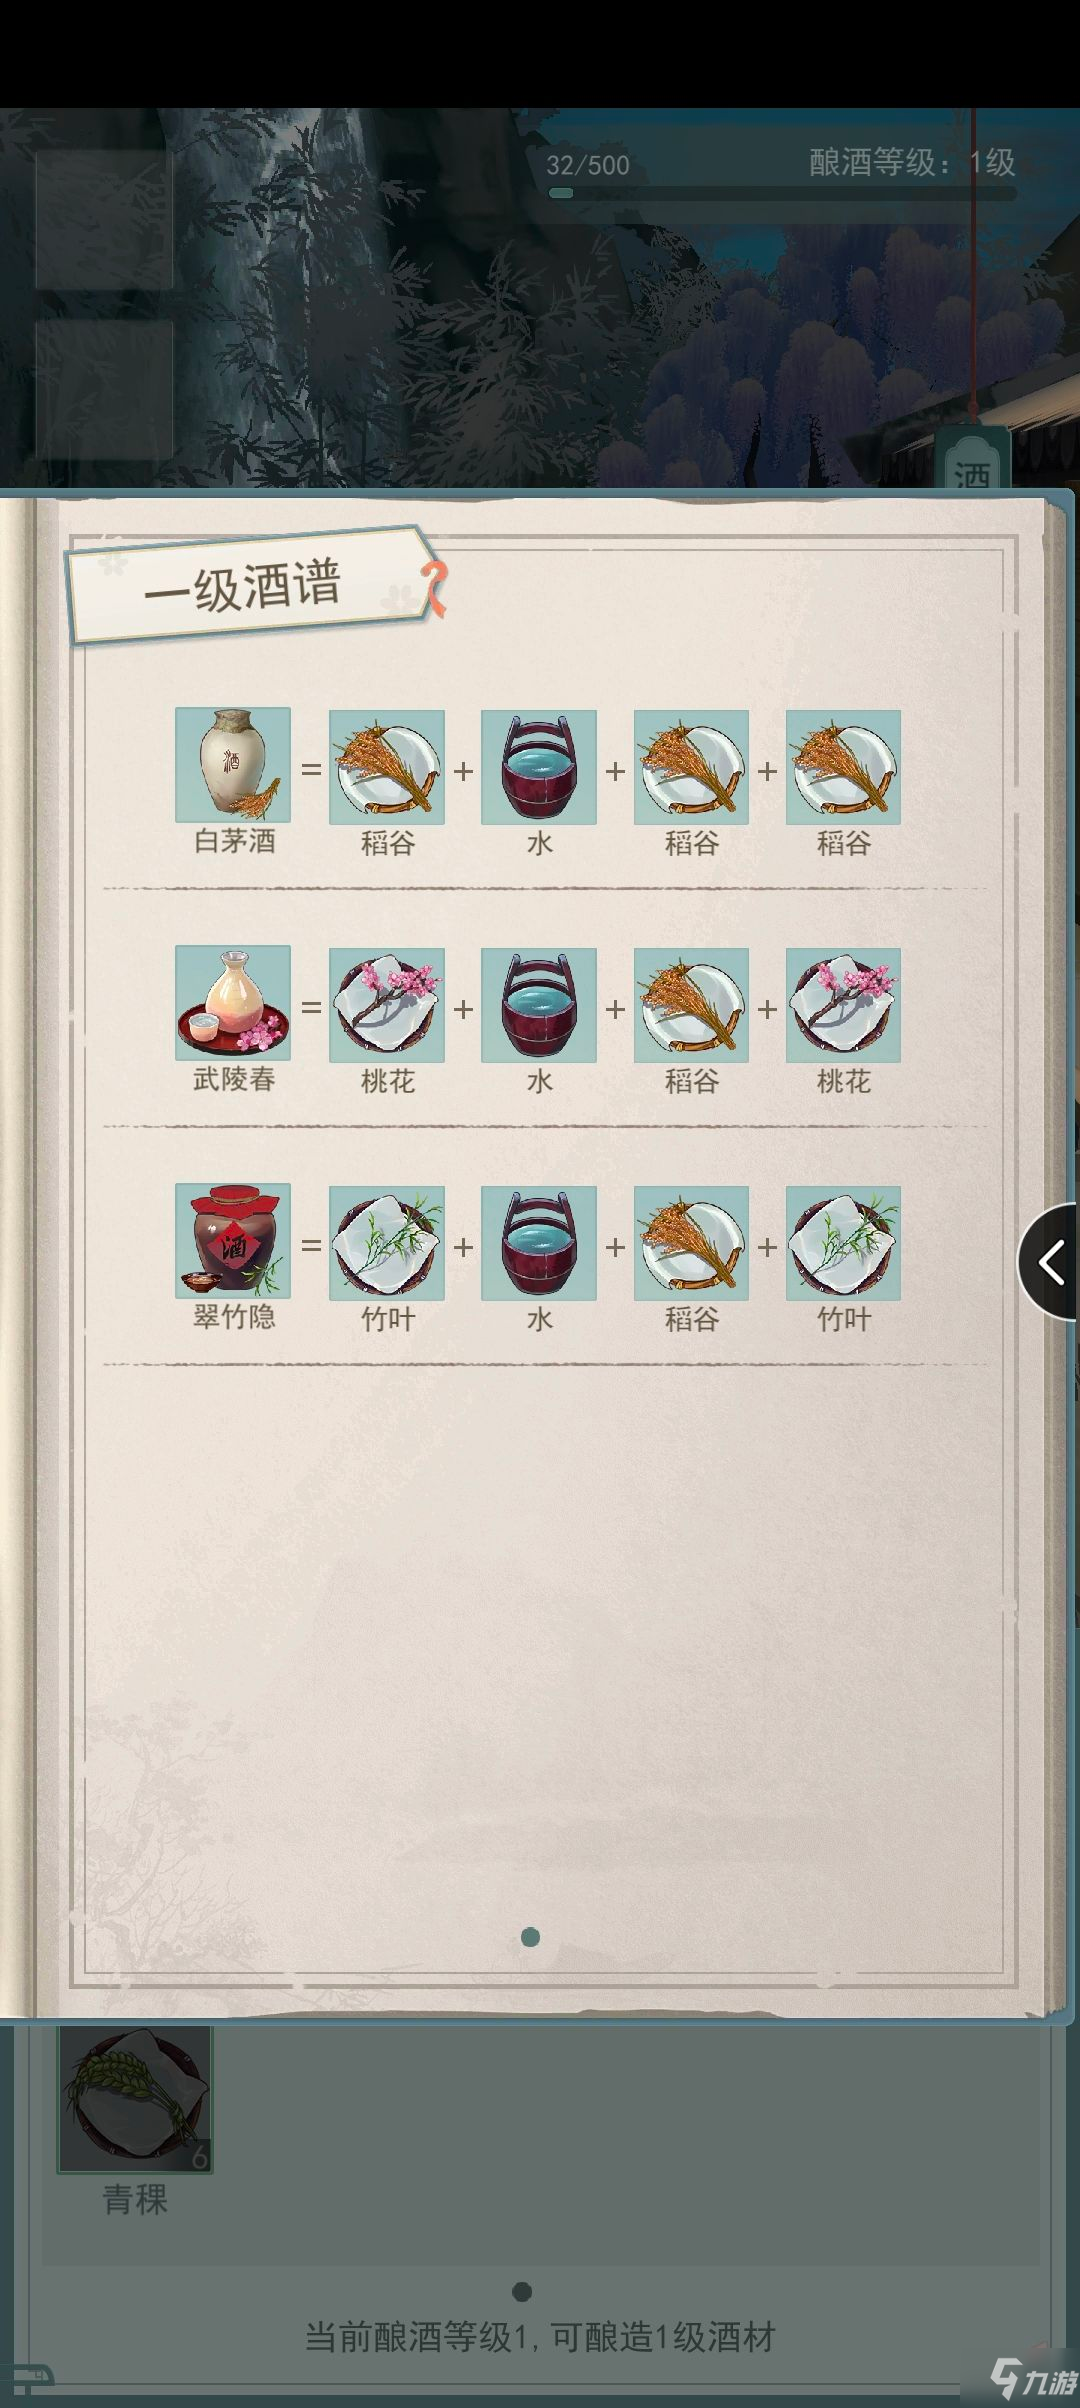Click first 稻谷 ingredient in 白茅酒 recipe

(x=387, y=767)
